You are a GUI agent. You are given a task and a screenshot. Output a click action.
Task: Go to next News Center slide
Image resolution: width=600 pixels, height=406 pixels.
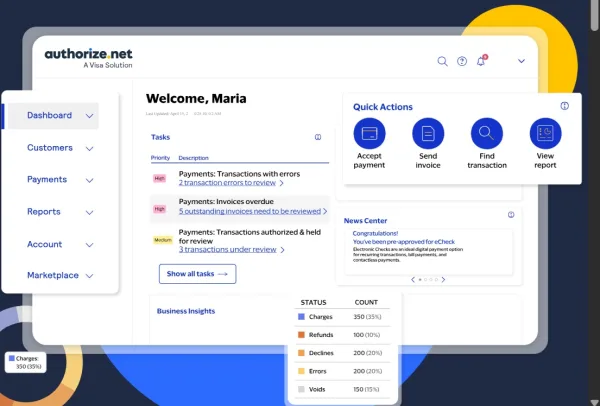443,280
